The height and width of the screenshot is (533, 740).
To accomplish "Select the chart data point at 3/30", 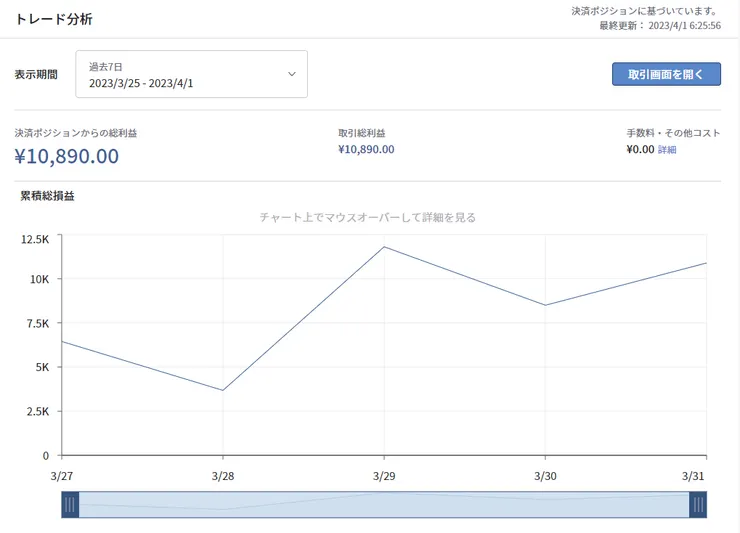I will point(545,305).
